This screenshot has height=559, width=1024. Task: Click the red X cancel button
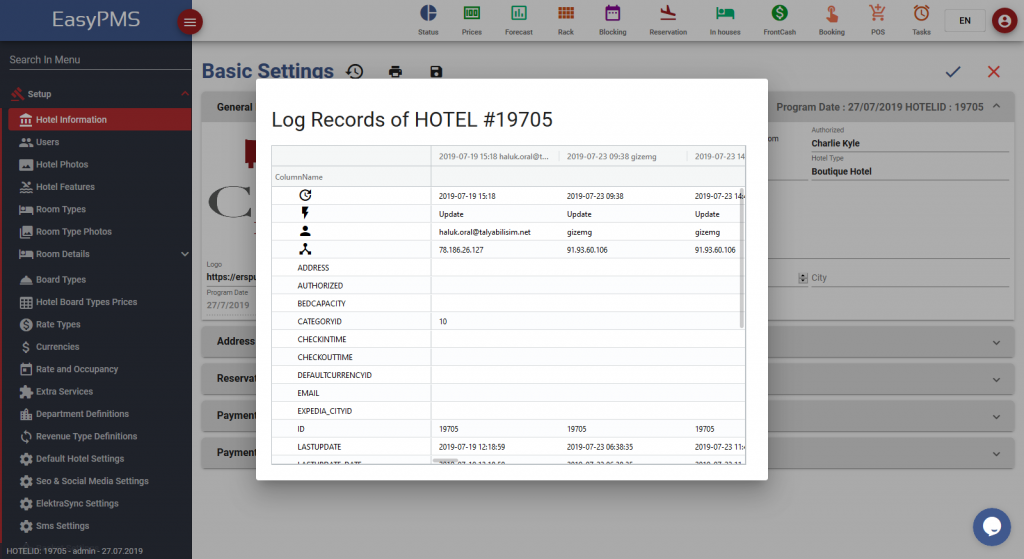click(x=993, y=71)
